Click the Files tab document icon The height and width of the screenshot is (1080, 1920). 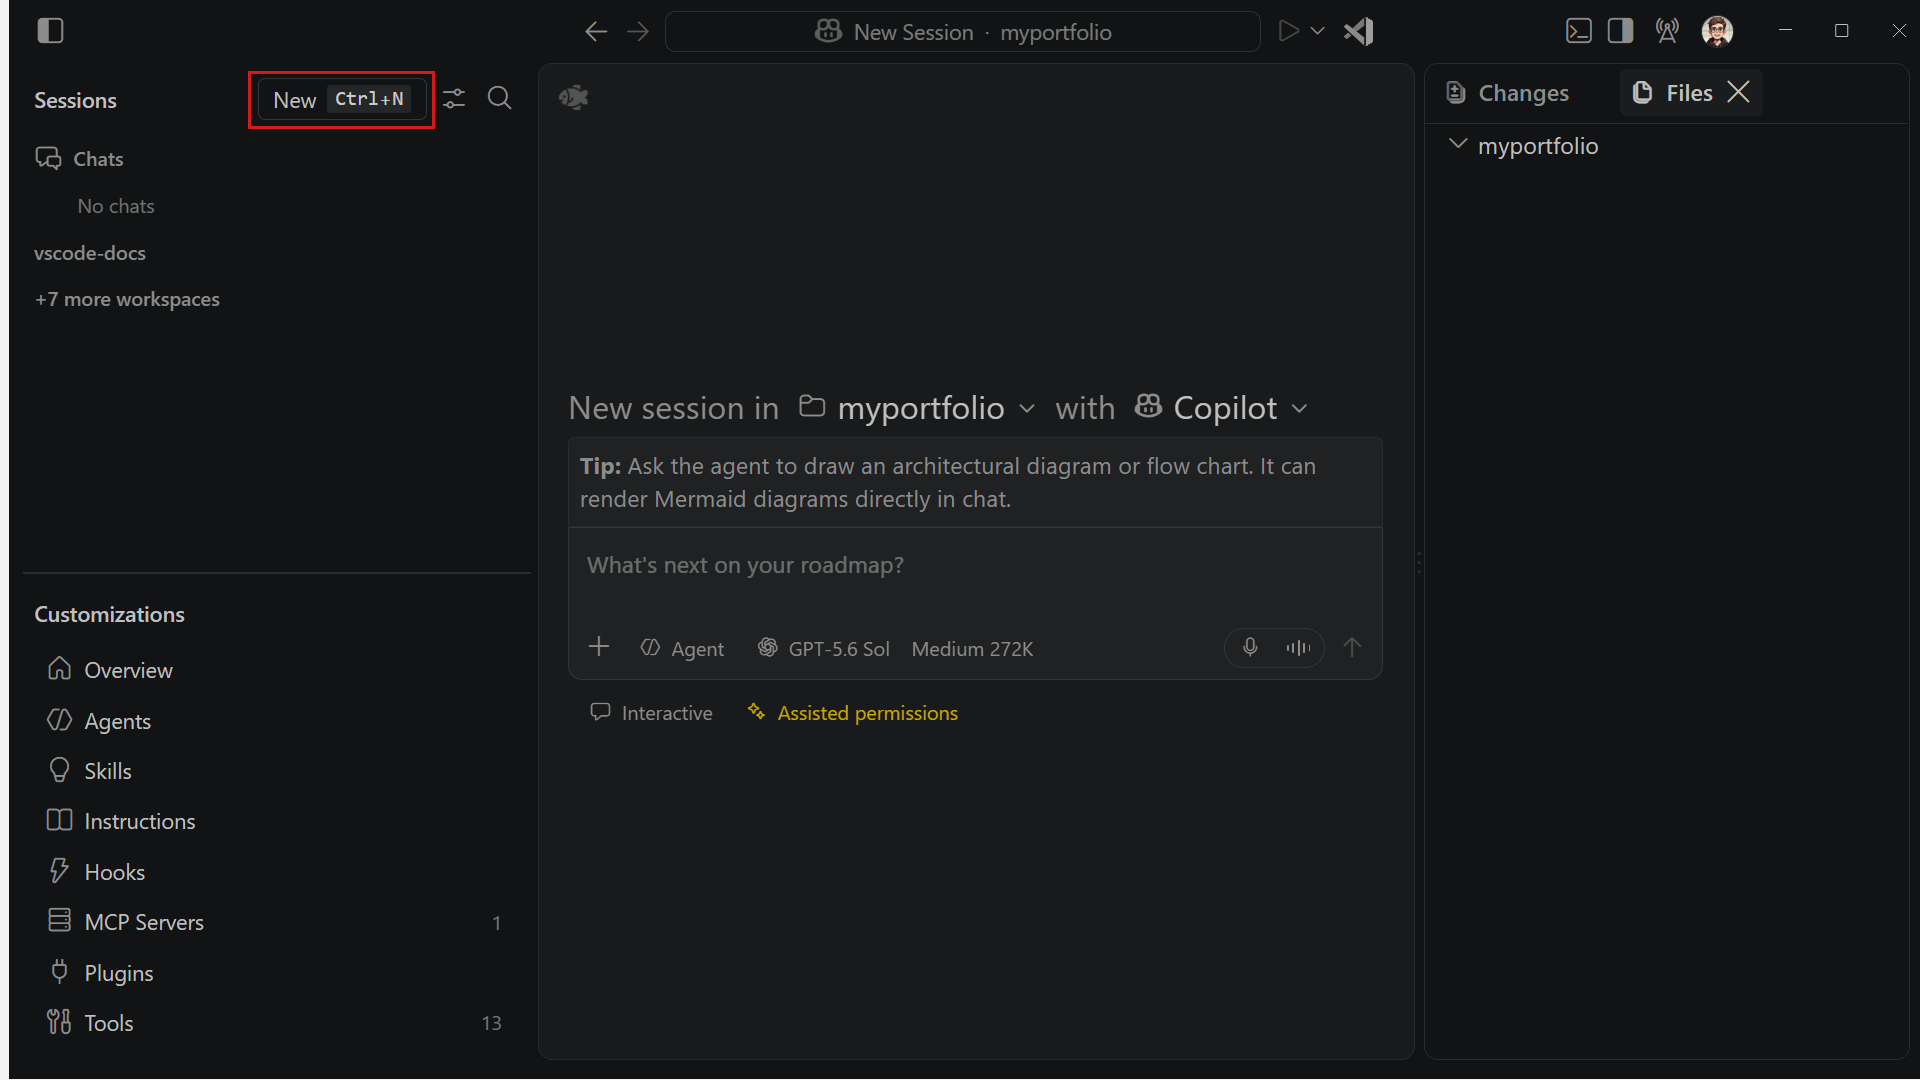tap(1642, 92)
